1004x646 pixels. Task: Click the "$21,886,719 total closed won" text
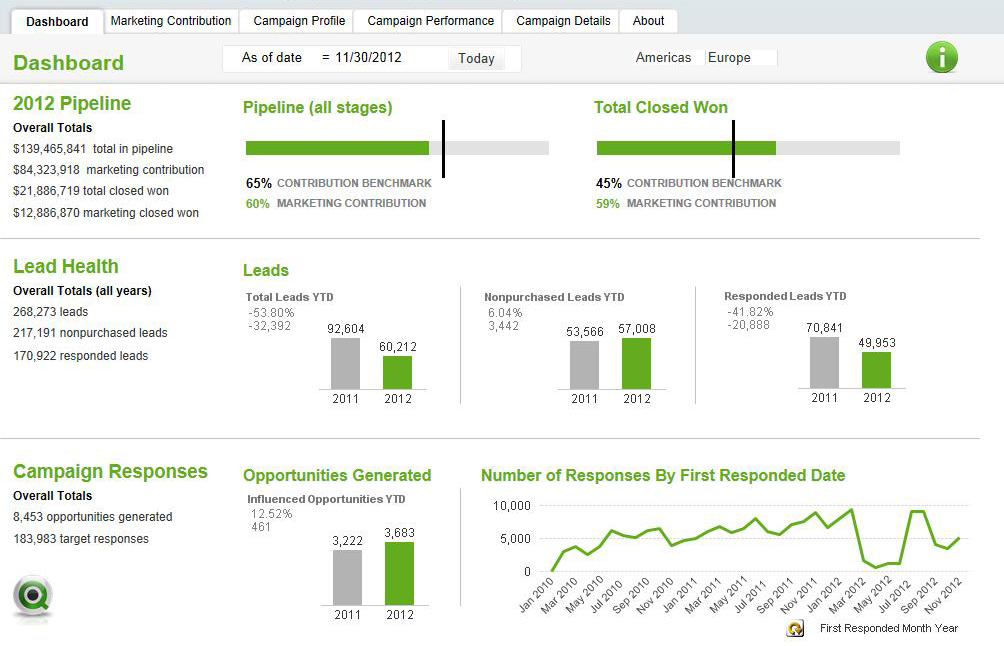click(91, 191)
